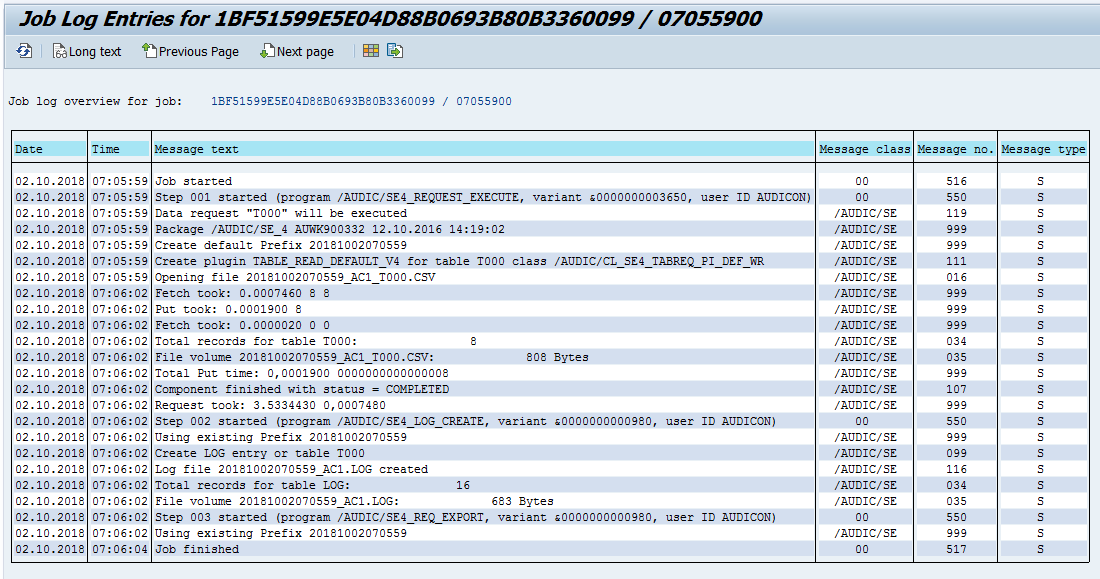Click the Refresh icon in the toolbar
The image size is (1100, 579).
pyautogui.click(x=22, y=51)
